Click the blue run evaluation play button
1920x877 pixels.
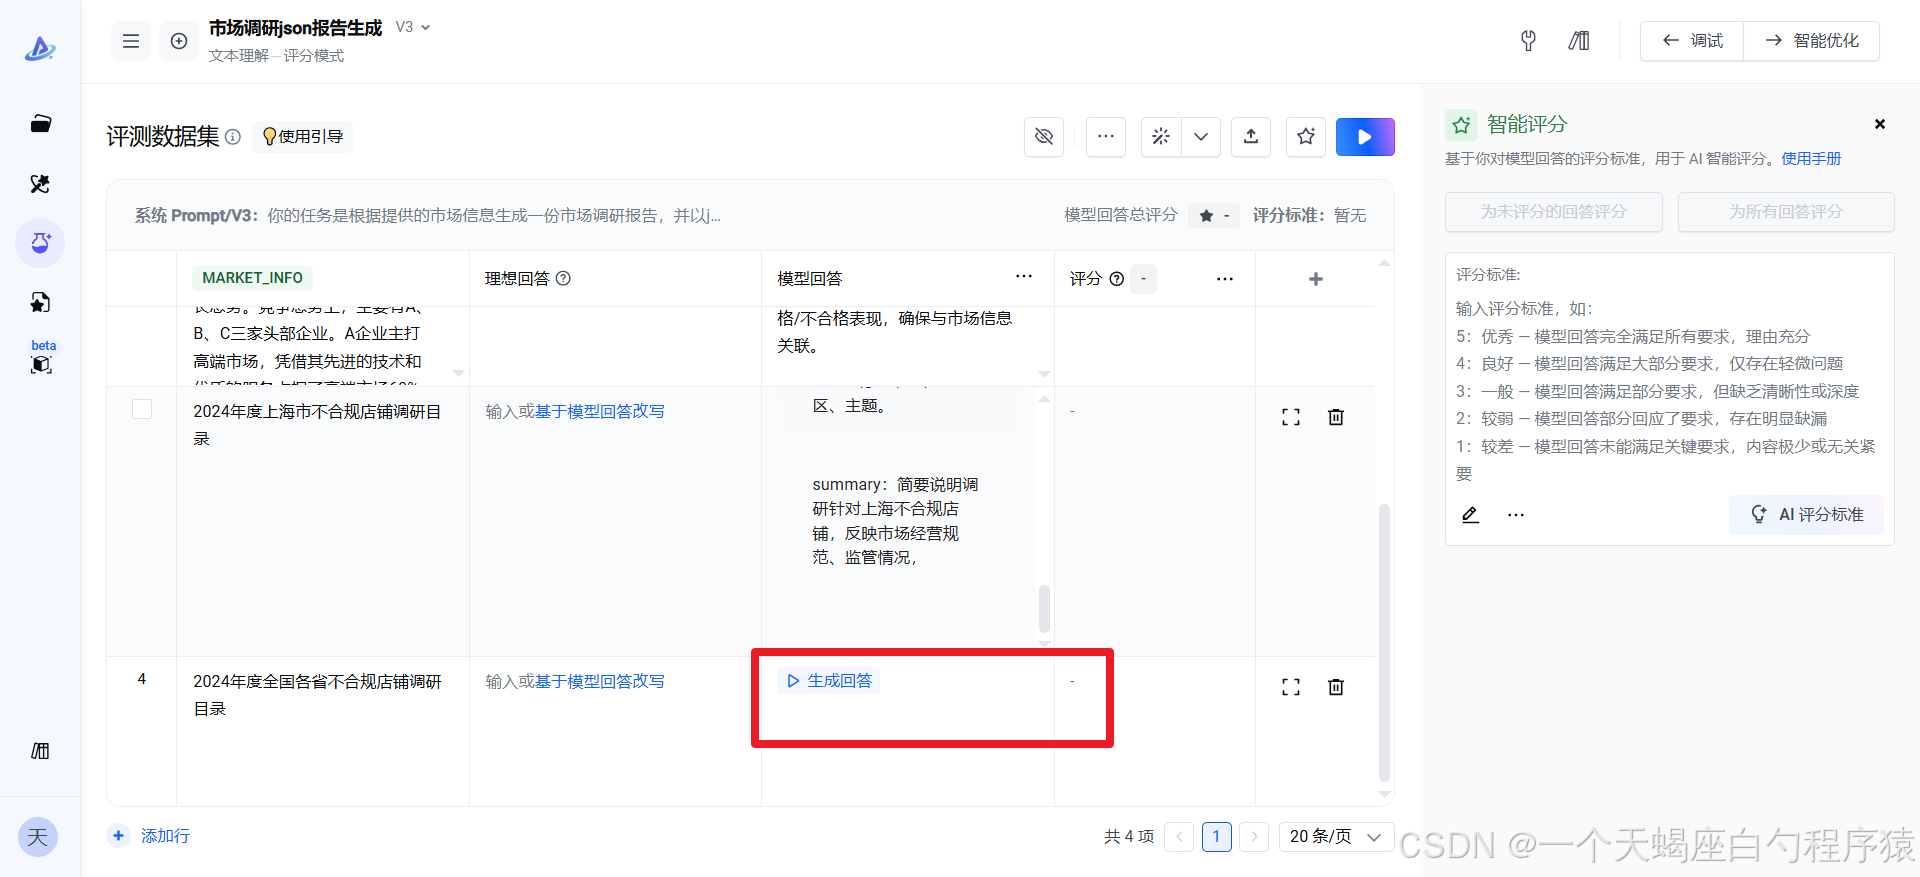coord(1365,137)
